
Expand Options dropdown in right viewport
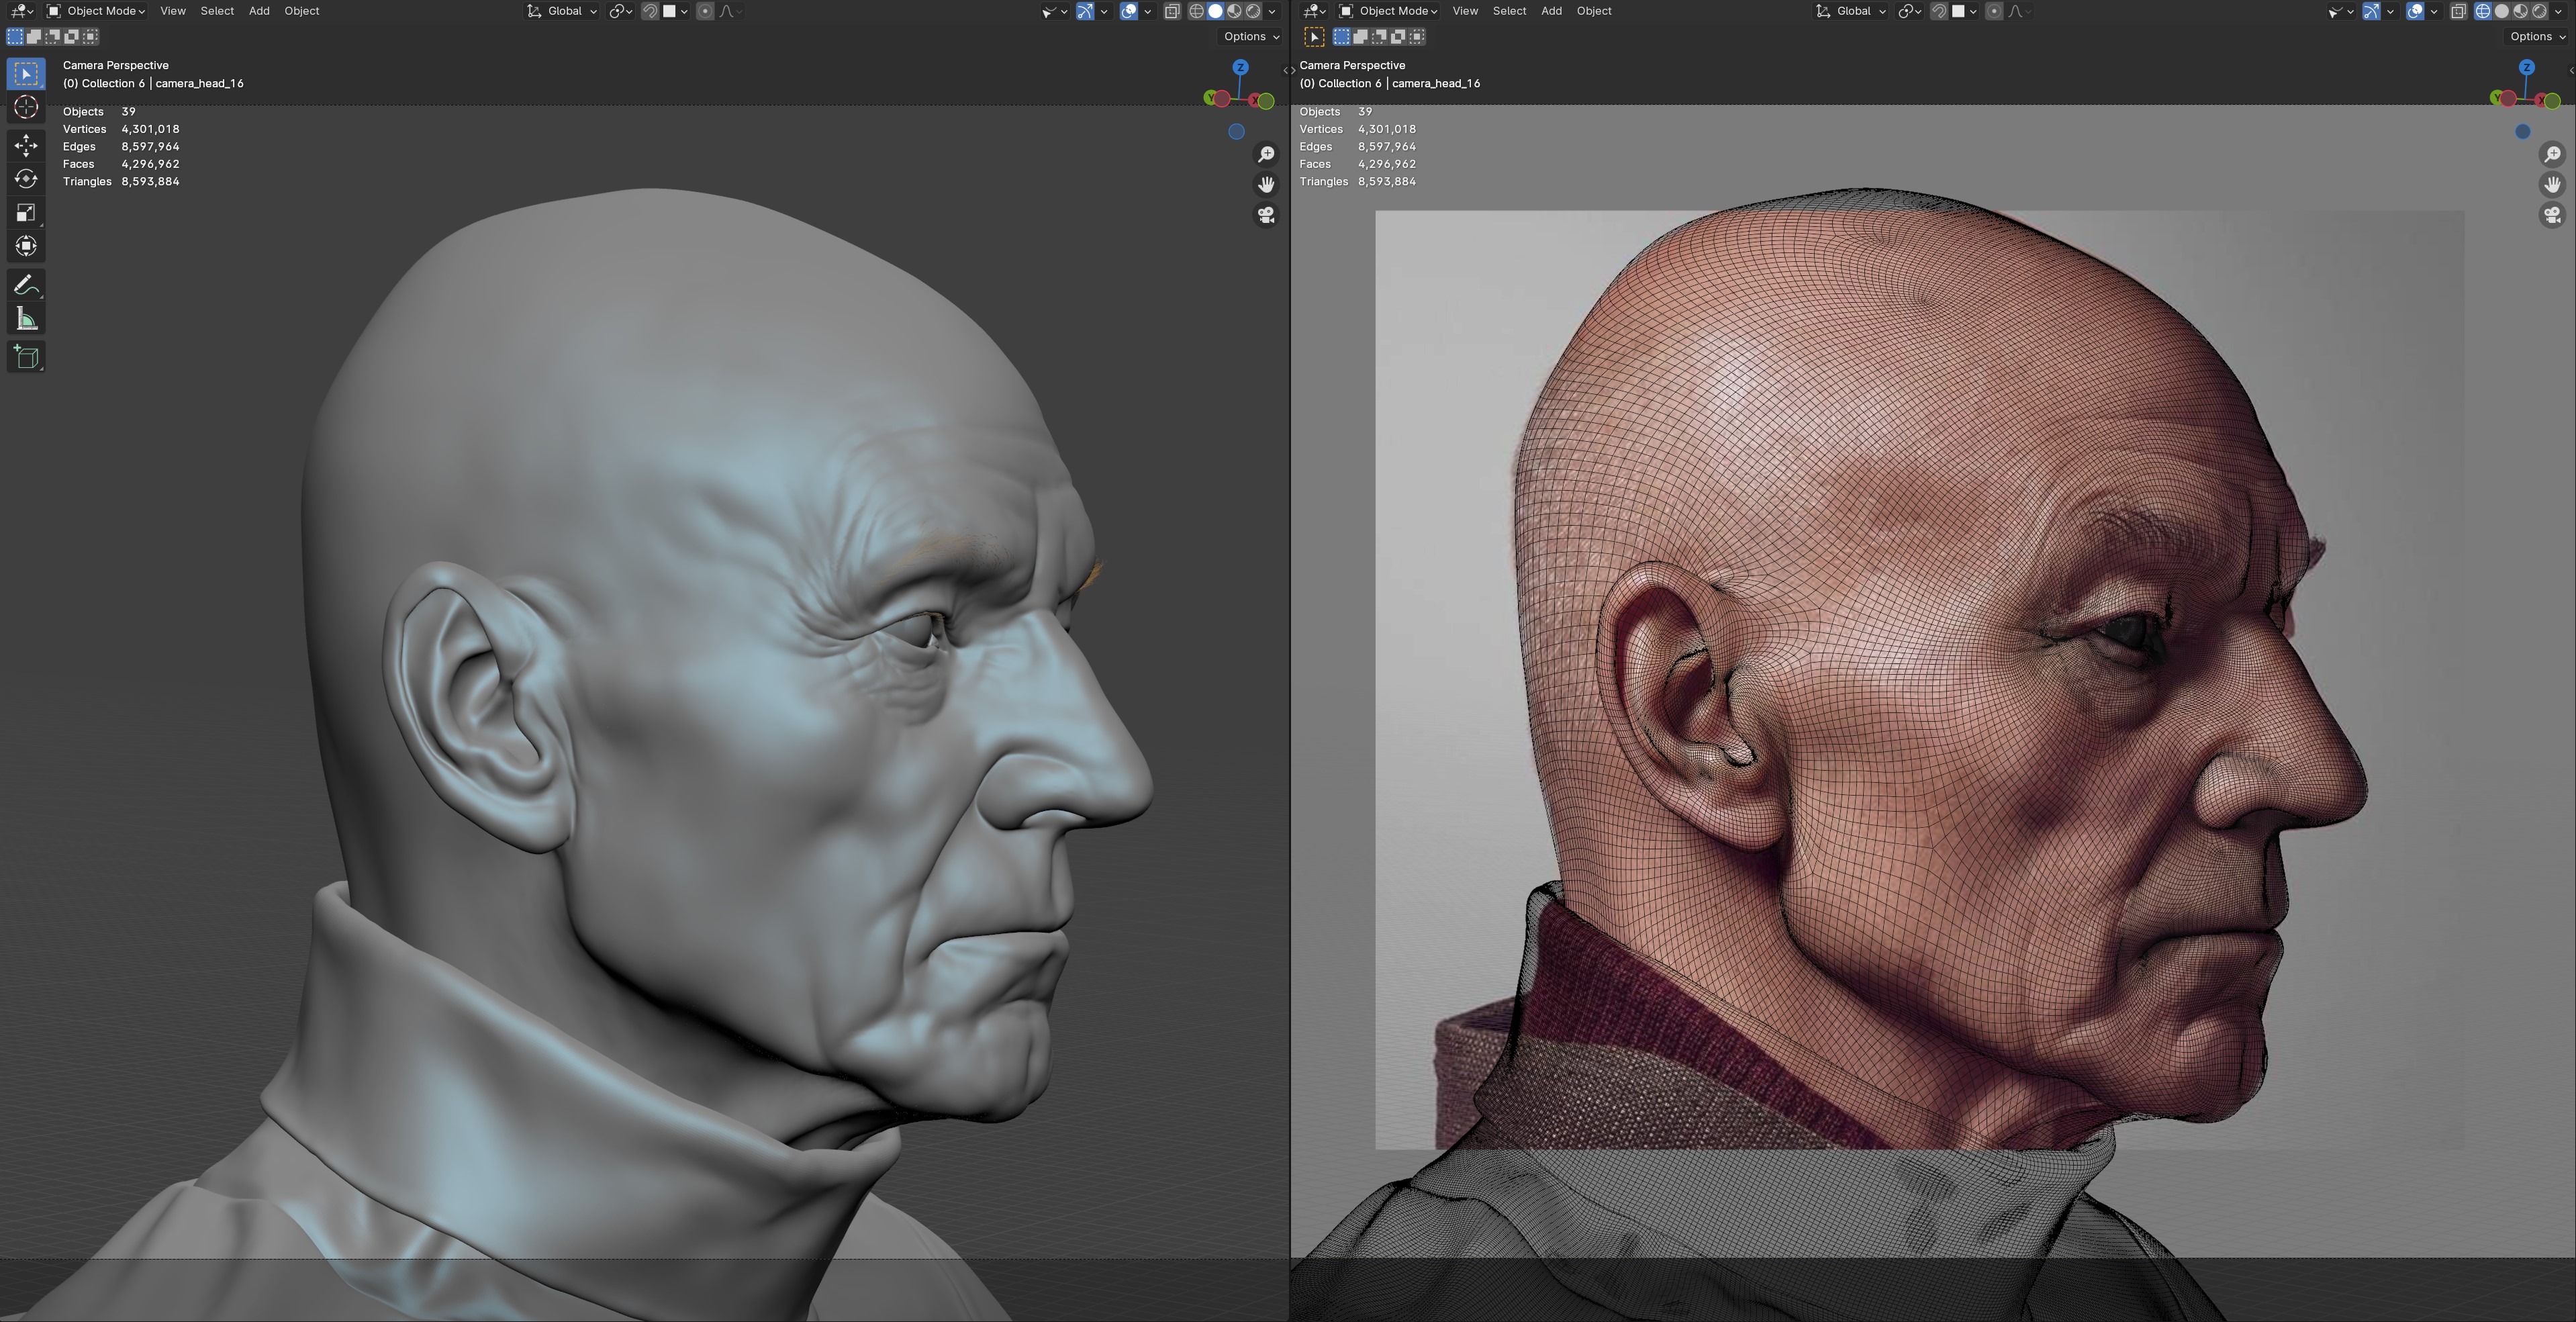pos(2536,36)
